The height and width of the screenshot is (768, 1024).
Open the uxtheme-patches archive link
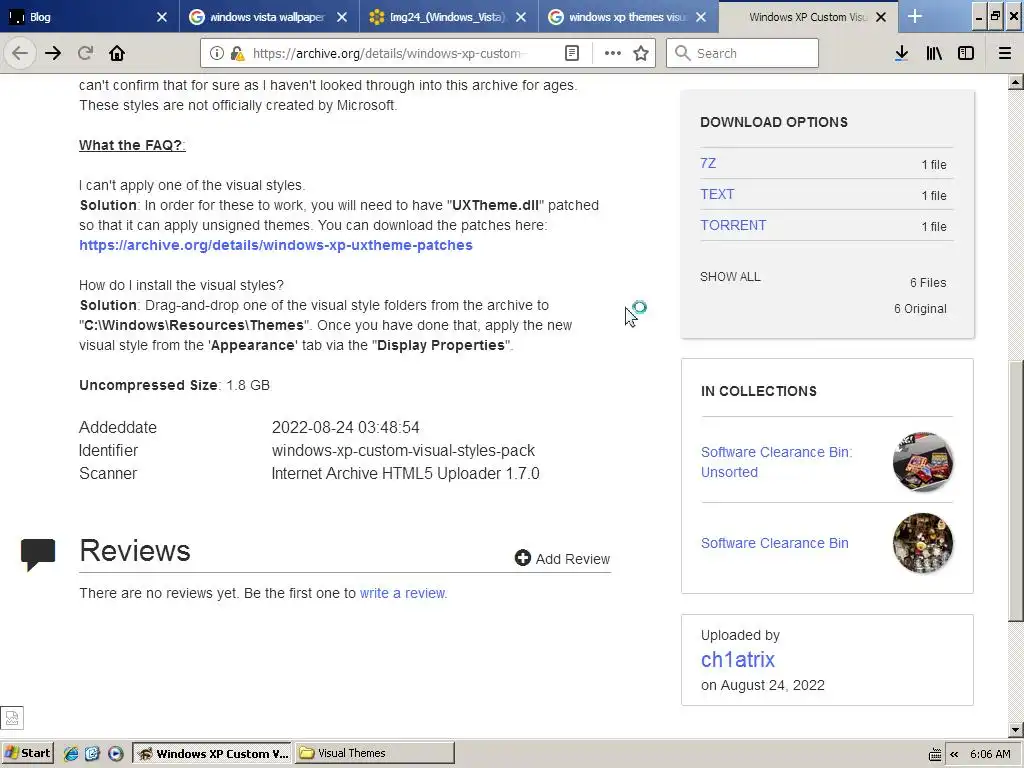click(276, 245)
